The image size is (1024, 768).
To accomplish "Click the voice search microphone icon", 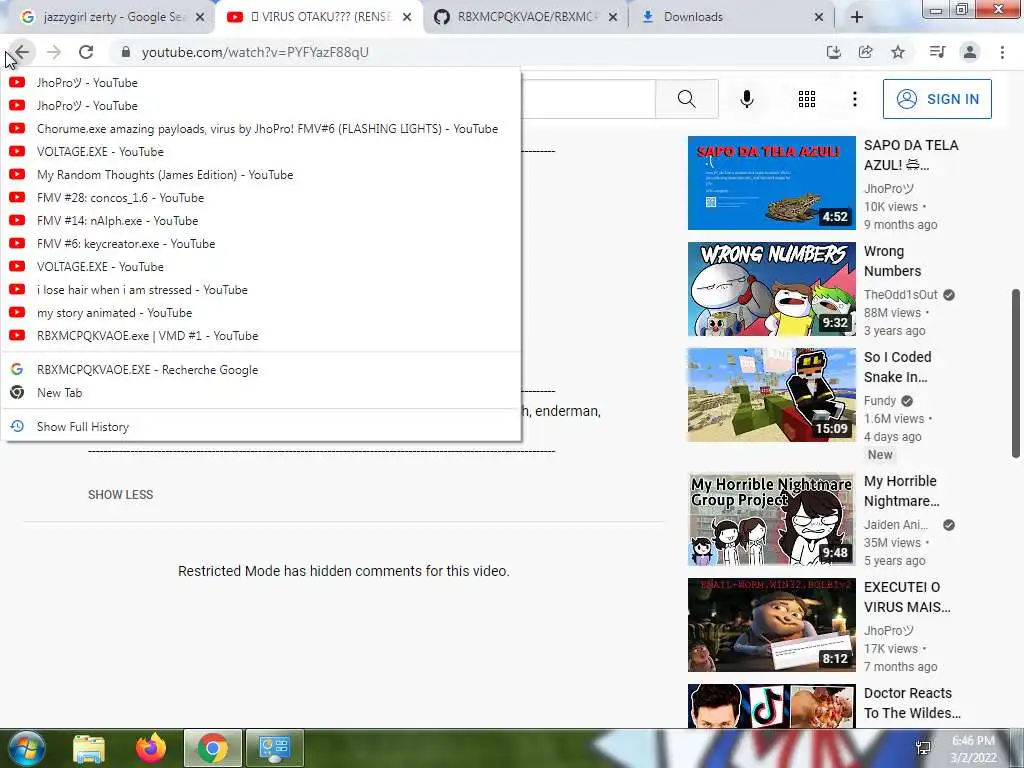I will tap(747, 99).
